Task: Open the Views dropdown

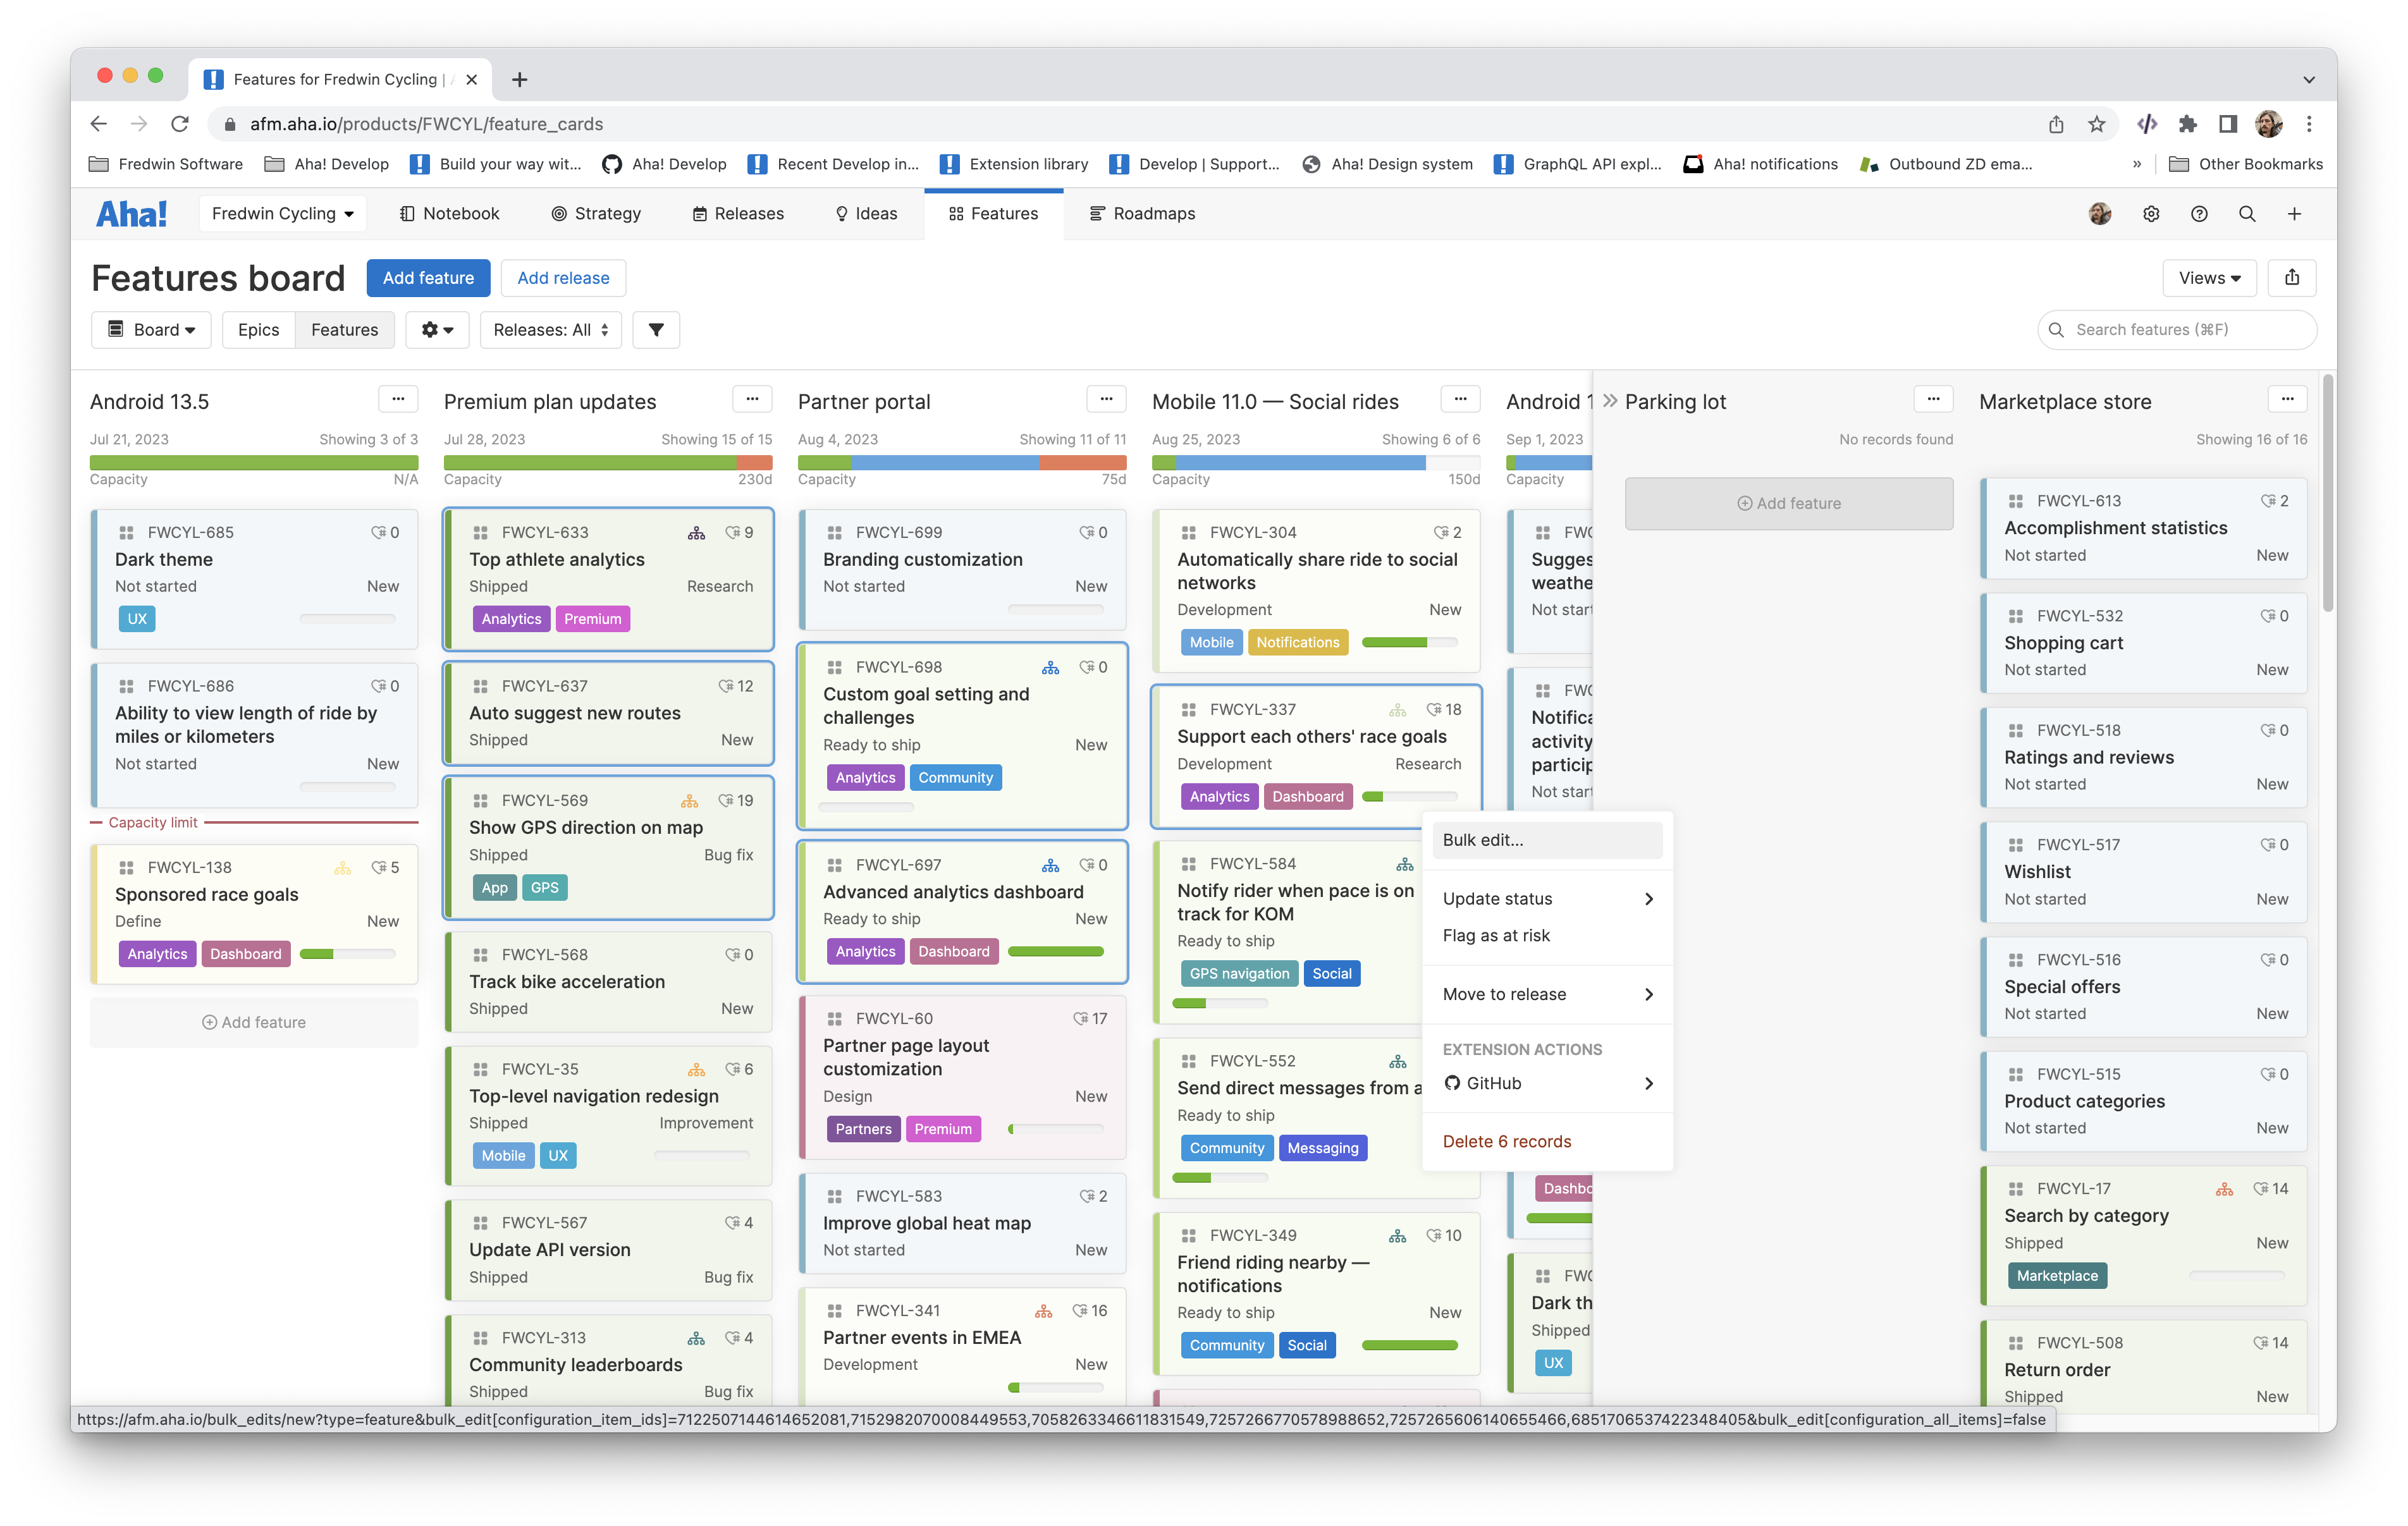Action: coord(2210,278)
